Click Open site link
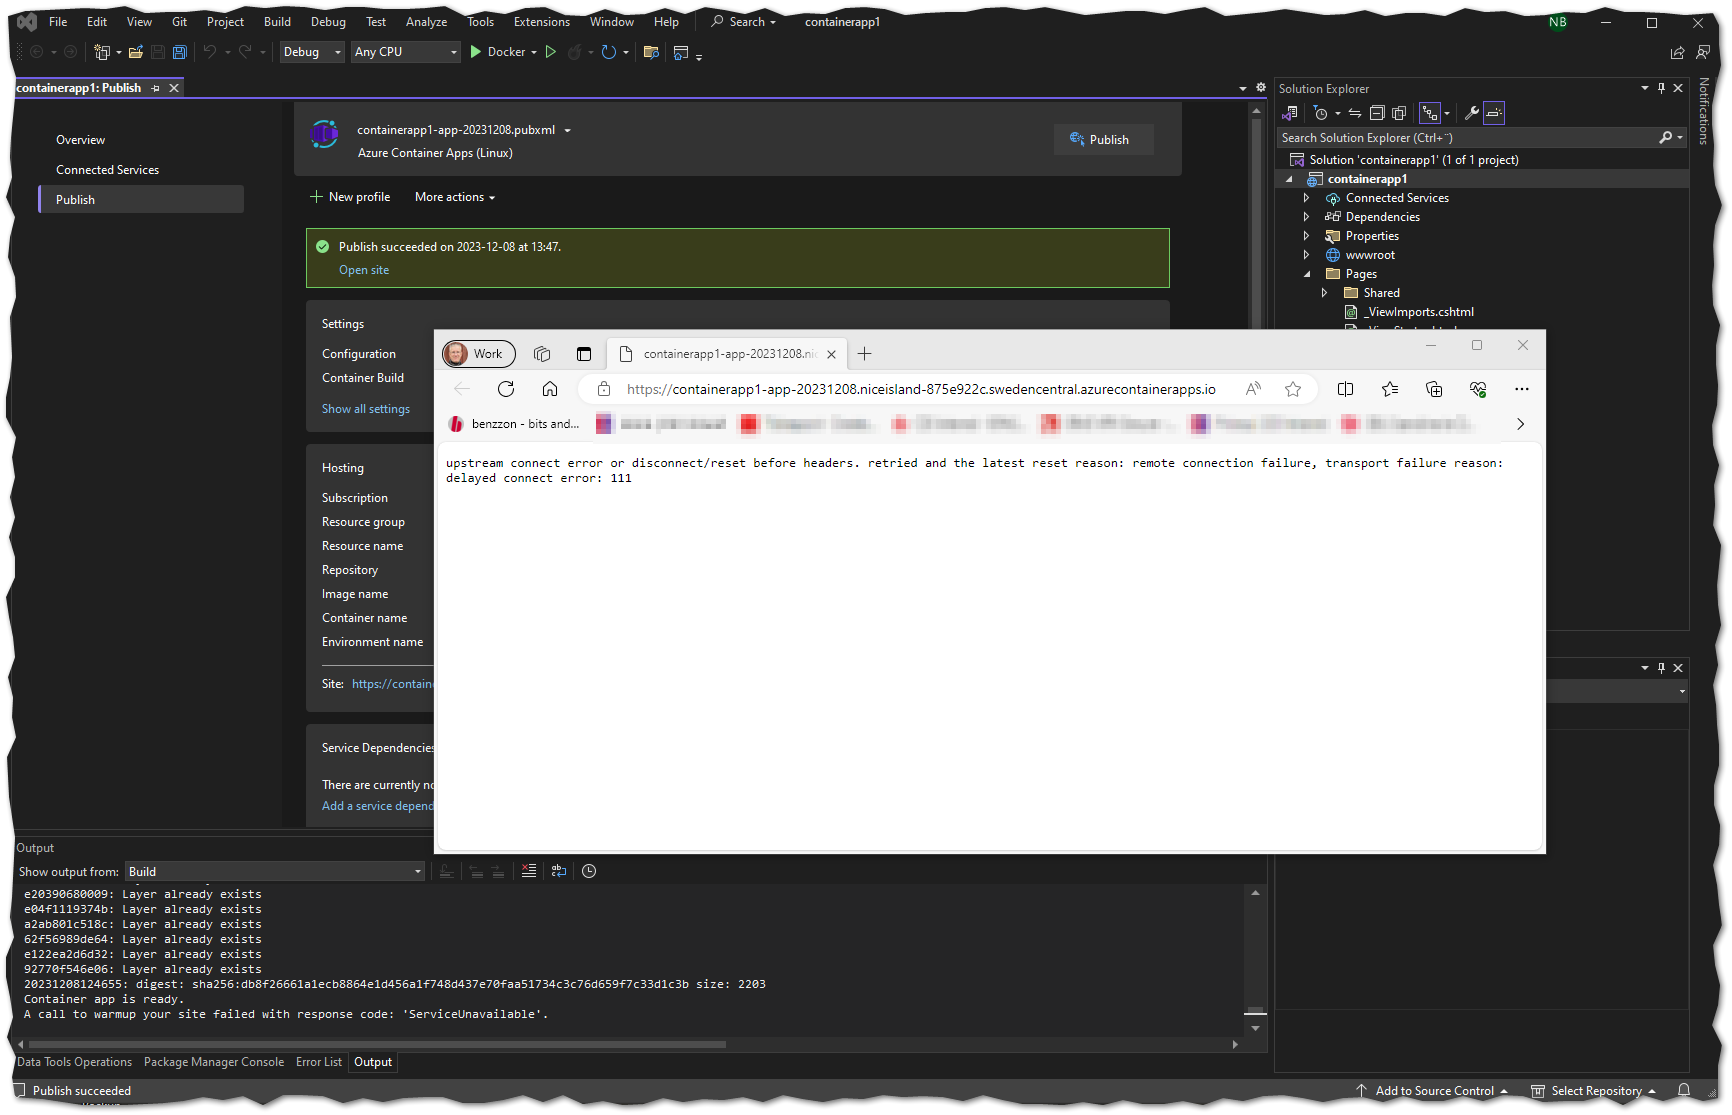The image size is (1732, 1115). (364, 270)
